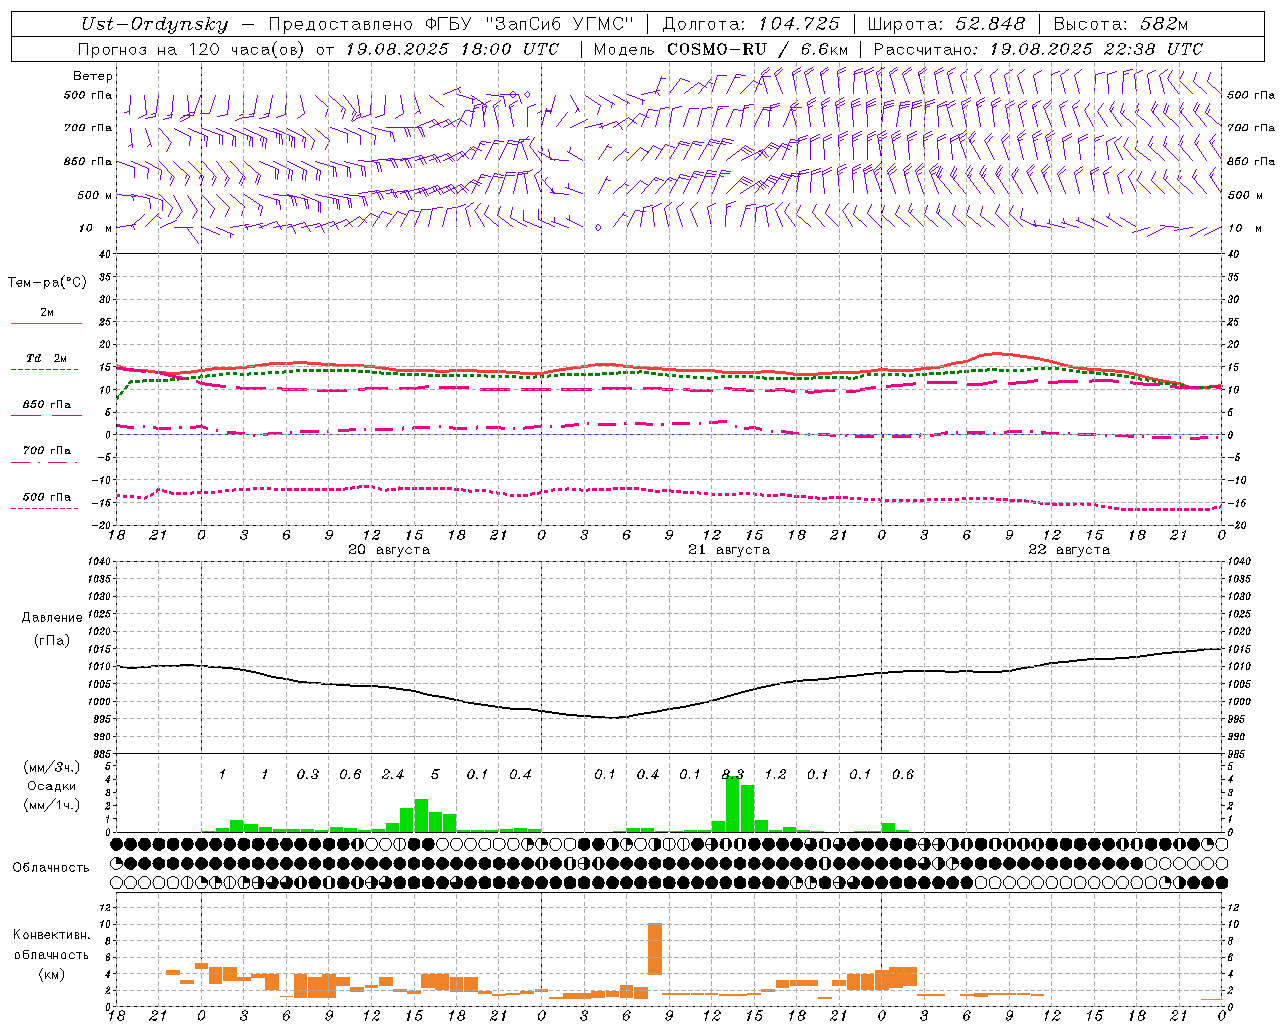Click the (мм/1ч.) precipitation unit label

52,804
